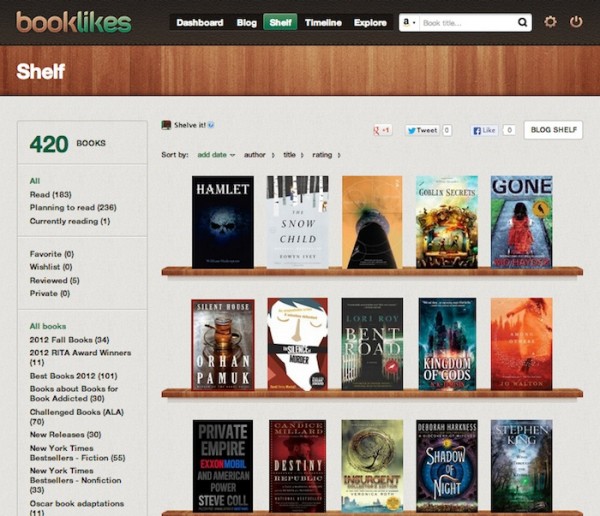The width and height of the screenshot is (600, 516).
Task: Sort by add date
Action: (215, 155)
